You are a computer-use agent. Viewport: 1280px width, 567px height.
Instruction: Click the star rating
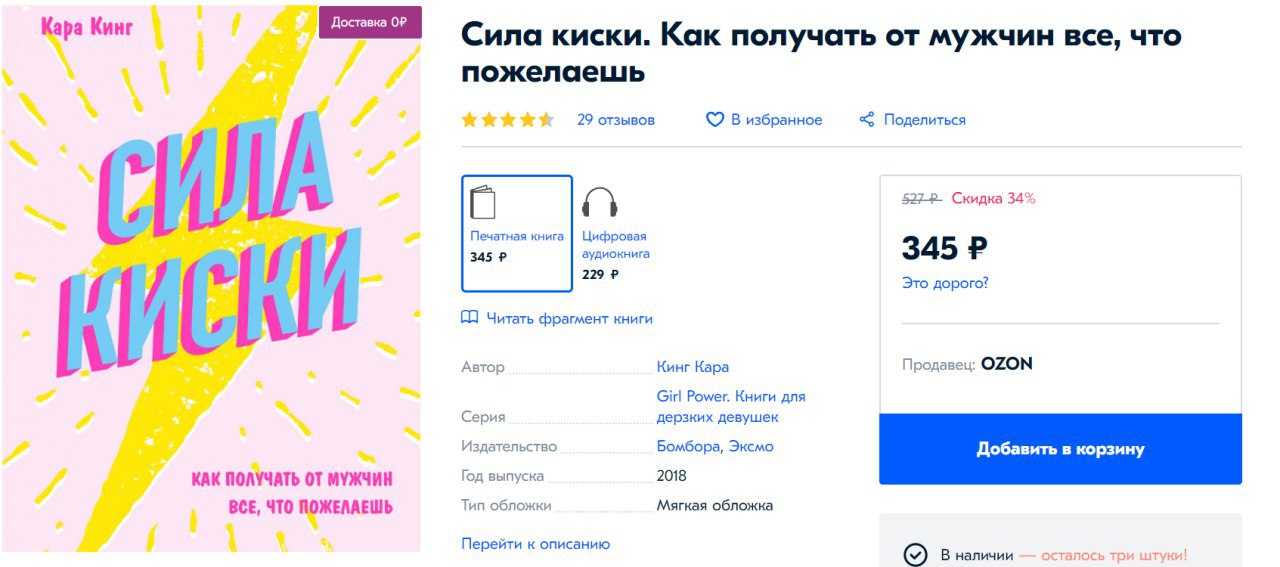pyautogui.click(x=507, y=120)
